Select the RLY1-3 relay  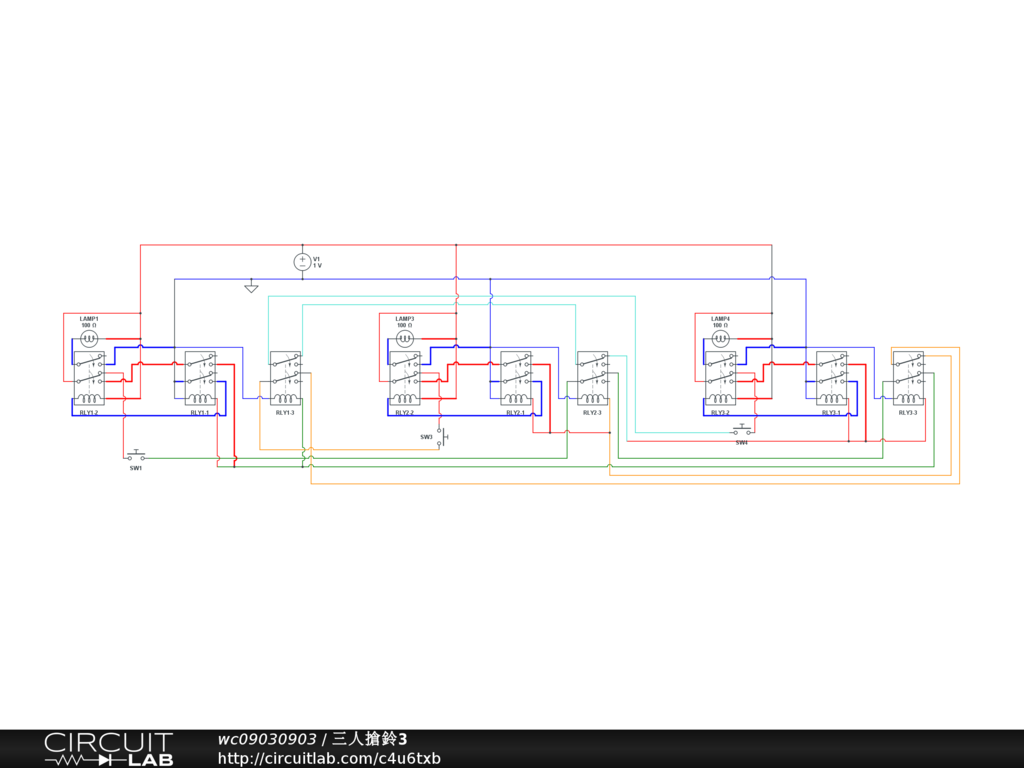point(285,379)
